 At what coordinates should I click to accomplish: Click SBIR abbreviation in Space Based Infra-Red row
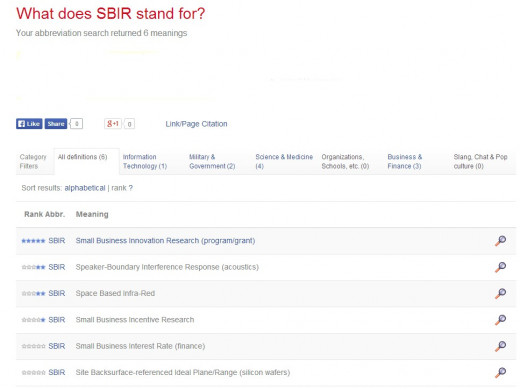[57, 293]
